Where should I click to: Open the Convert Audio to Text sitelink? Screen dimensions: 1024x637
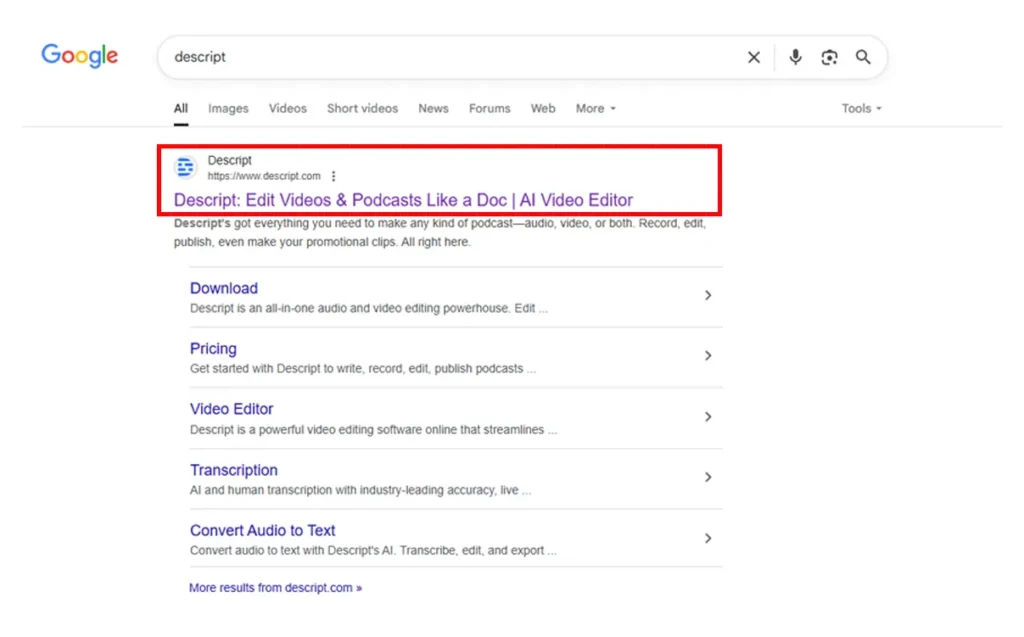click(263, 531)
